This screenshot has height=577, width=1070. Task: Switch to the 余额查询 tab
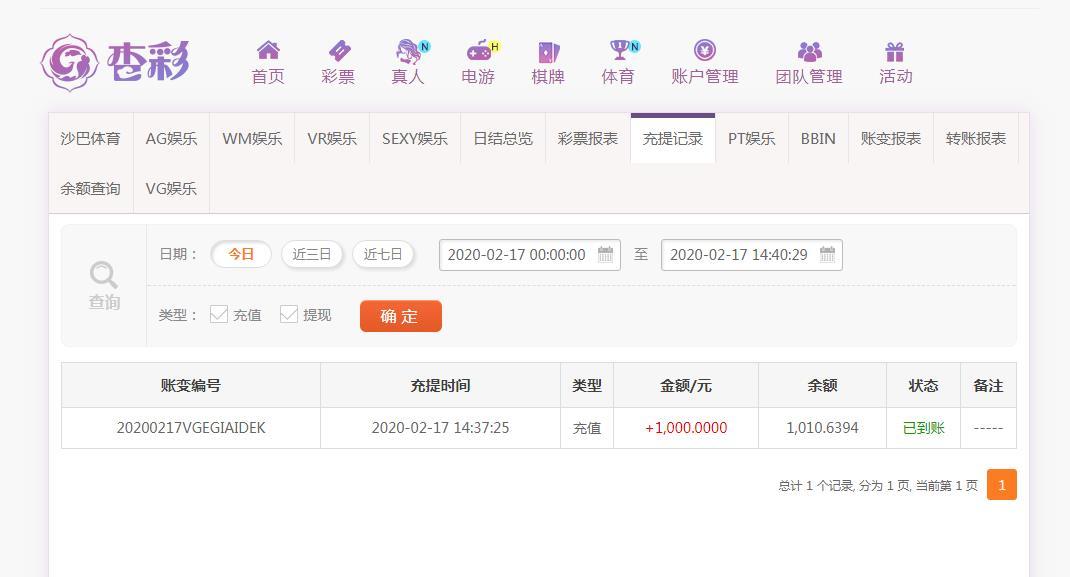(x=90, y=188)
